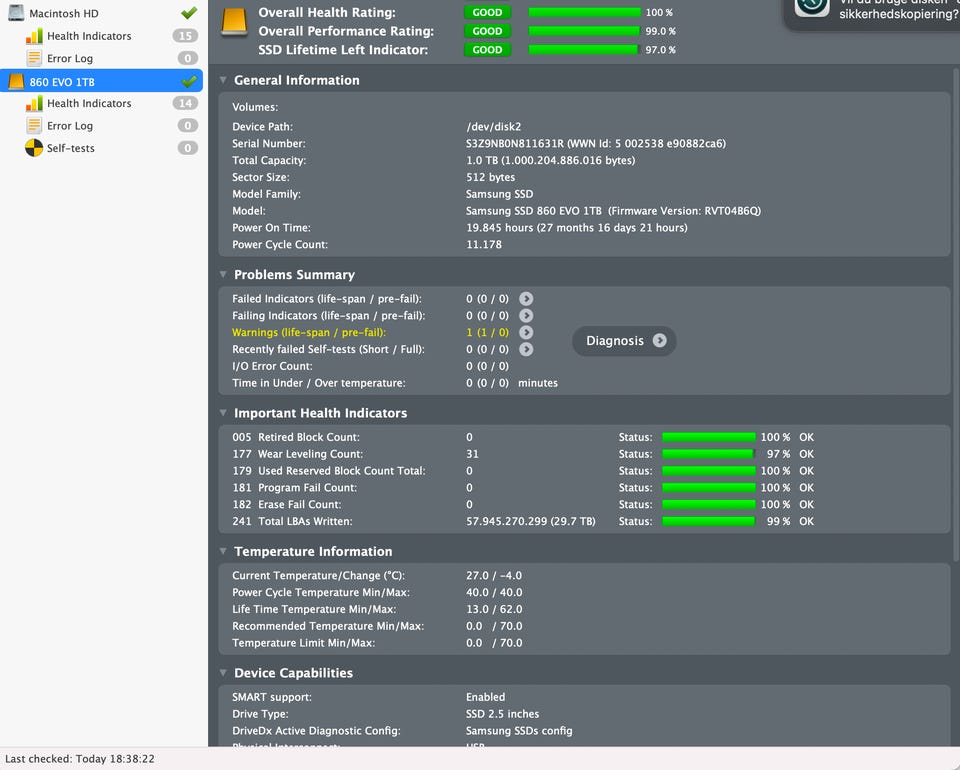Click Overall Health Rating progress bar
The image size is (960, 770).
click(584, 12)
